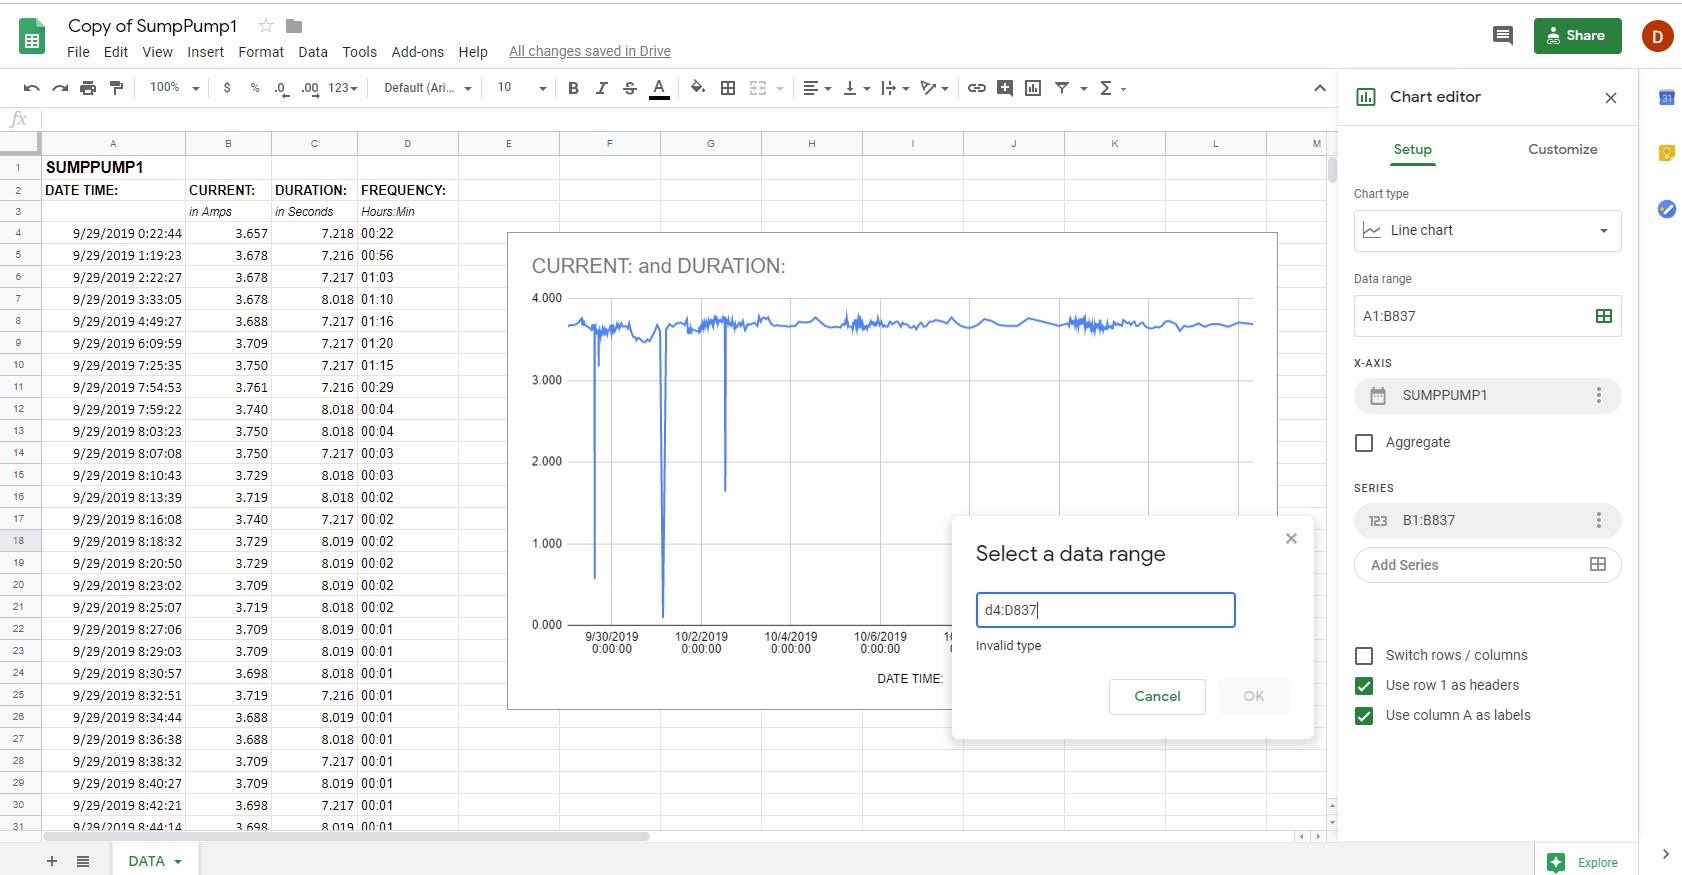Close the Select a data range dialog

[1291, 539]
